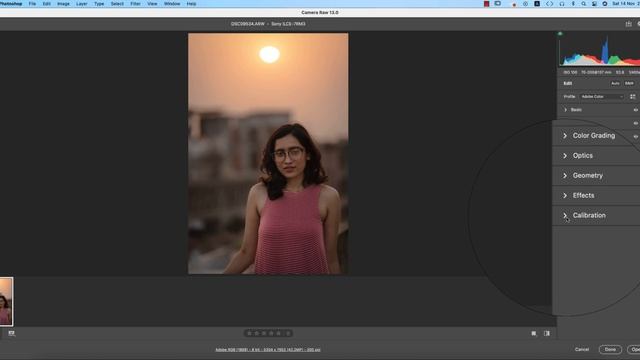Expand the Calibration panel chevron

click(x=565, y=216)
